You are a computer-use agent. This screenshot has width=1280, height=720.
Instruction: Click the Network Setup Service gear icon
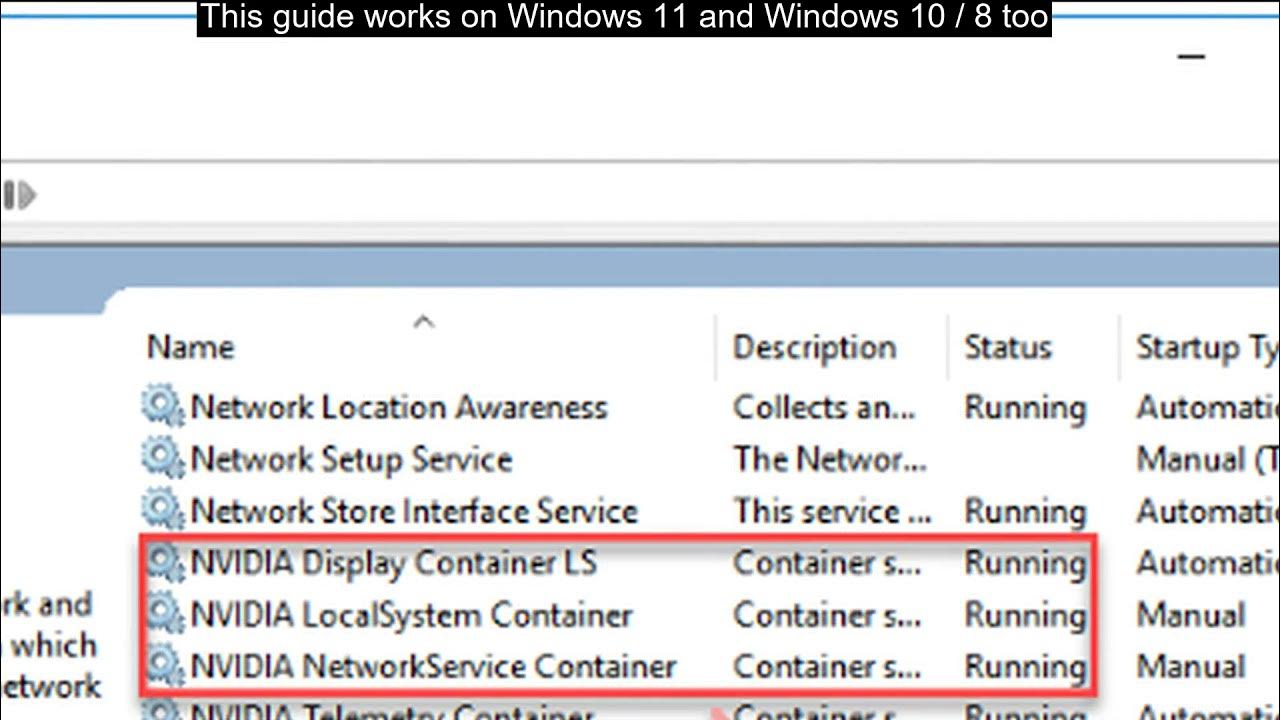(162, 458)
